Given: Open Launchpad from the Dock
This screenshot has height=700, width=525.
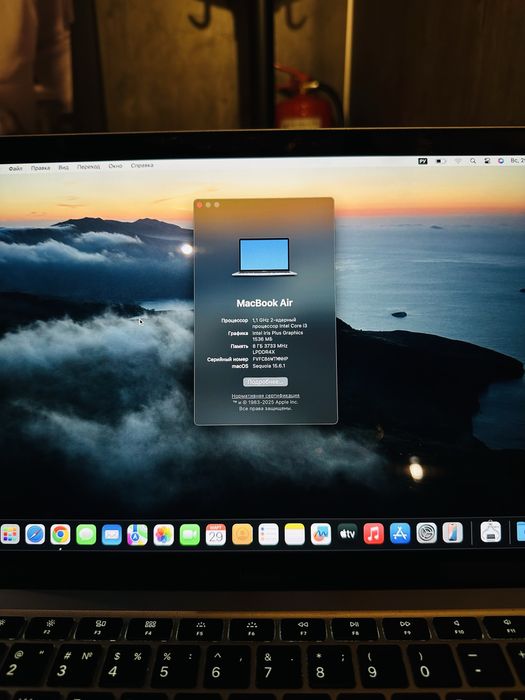Looking at the screenshot, I should pos(10,534).
